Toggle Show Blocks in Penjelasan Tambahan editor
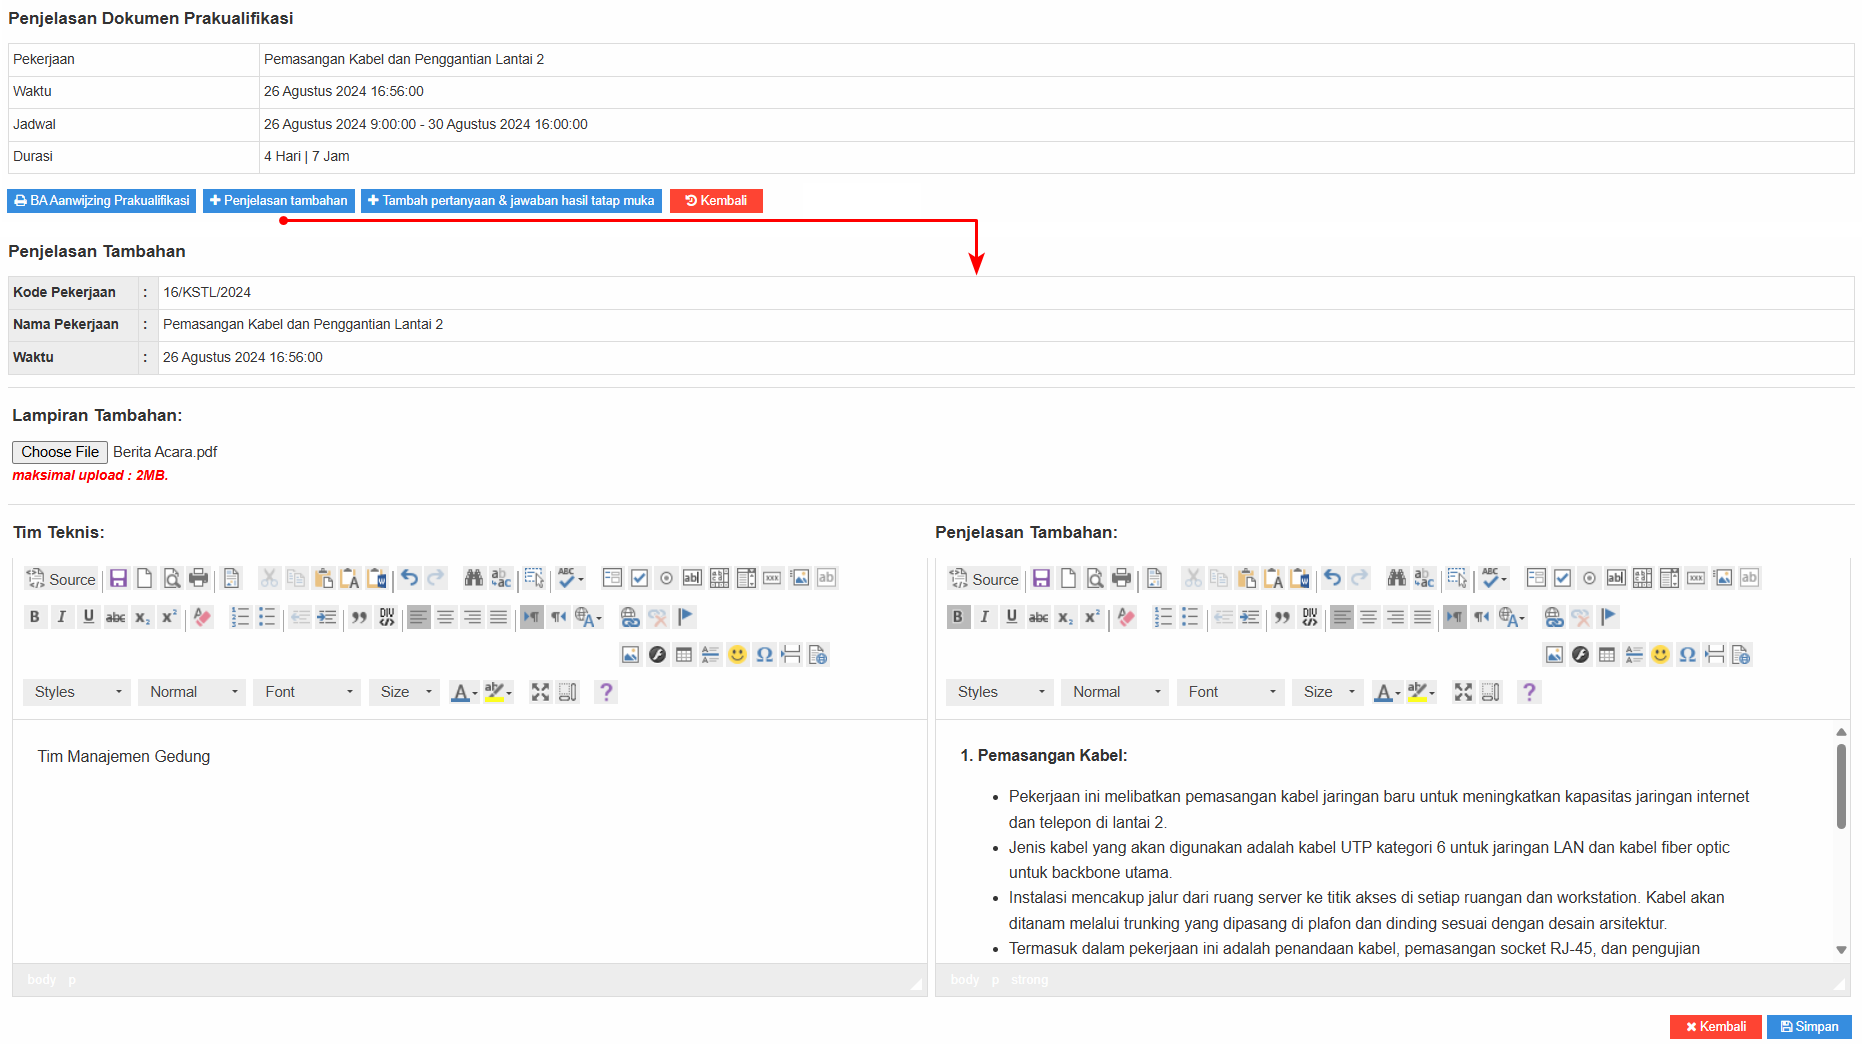The image size is (1862, 1044). click(x=1490, y=692)
